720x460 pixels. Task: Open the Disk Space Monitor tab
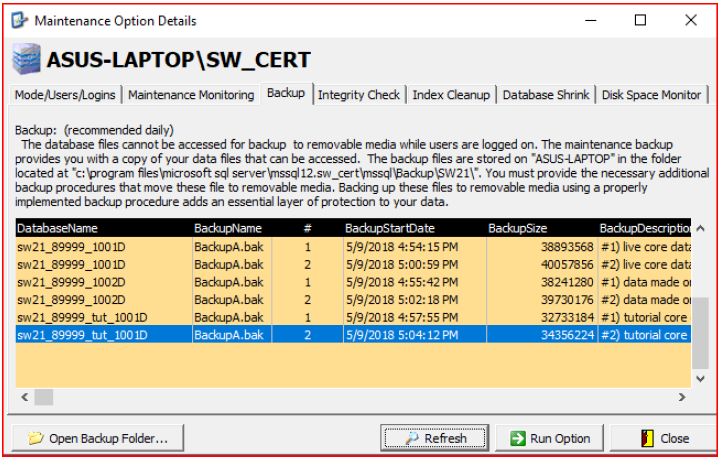pos(651,95)
